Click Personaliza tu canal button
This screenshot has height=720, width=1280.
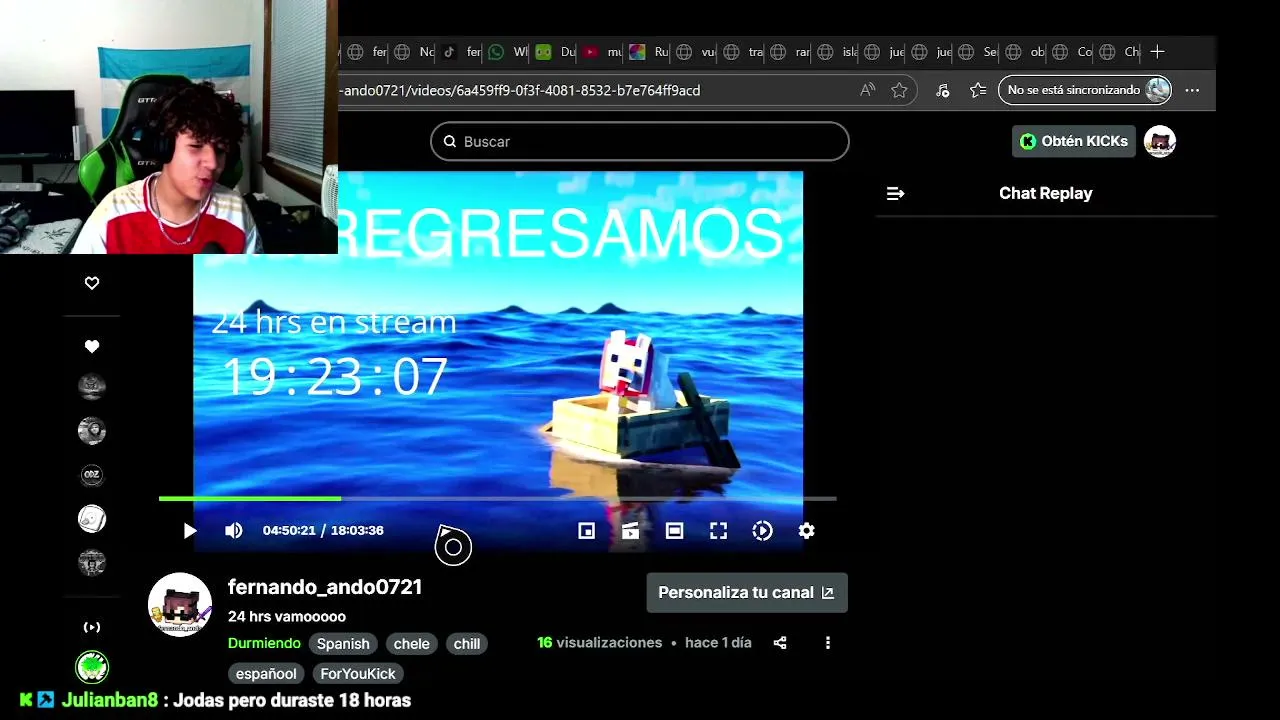coord(747,593)
